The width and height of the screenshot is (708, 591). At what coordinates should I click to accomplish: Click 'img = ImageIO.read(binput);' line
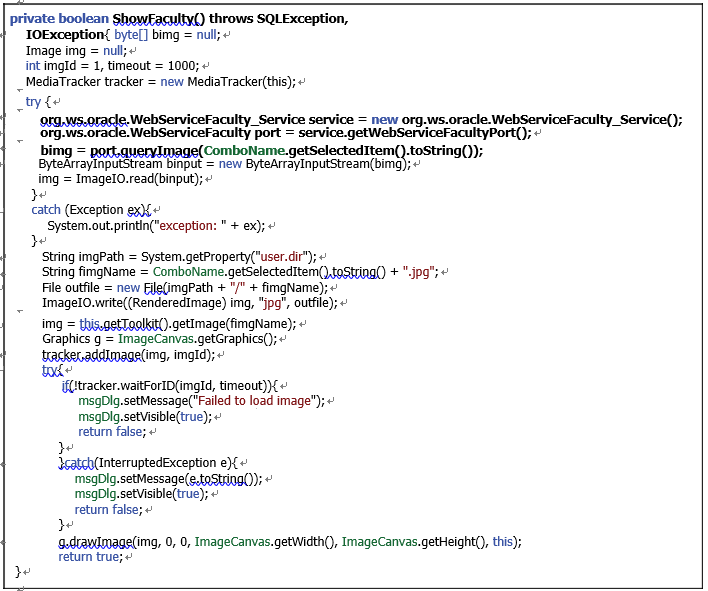(121, 179)
